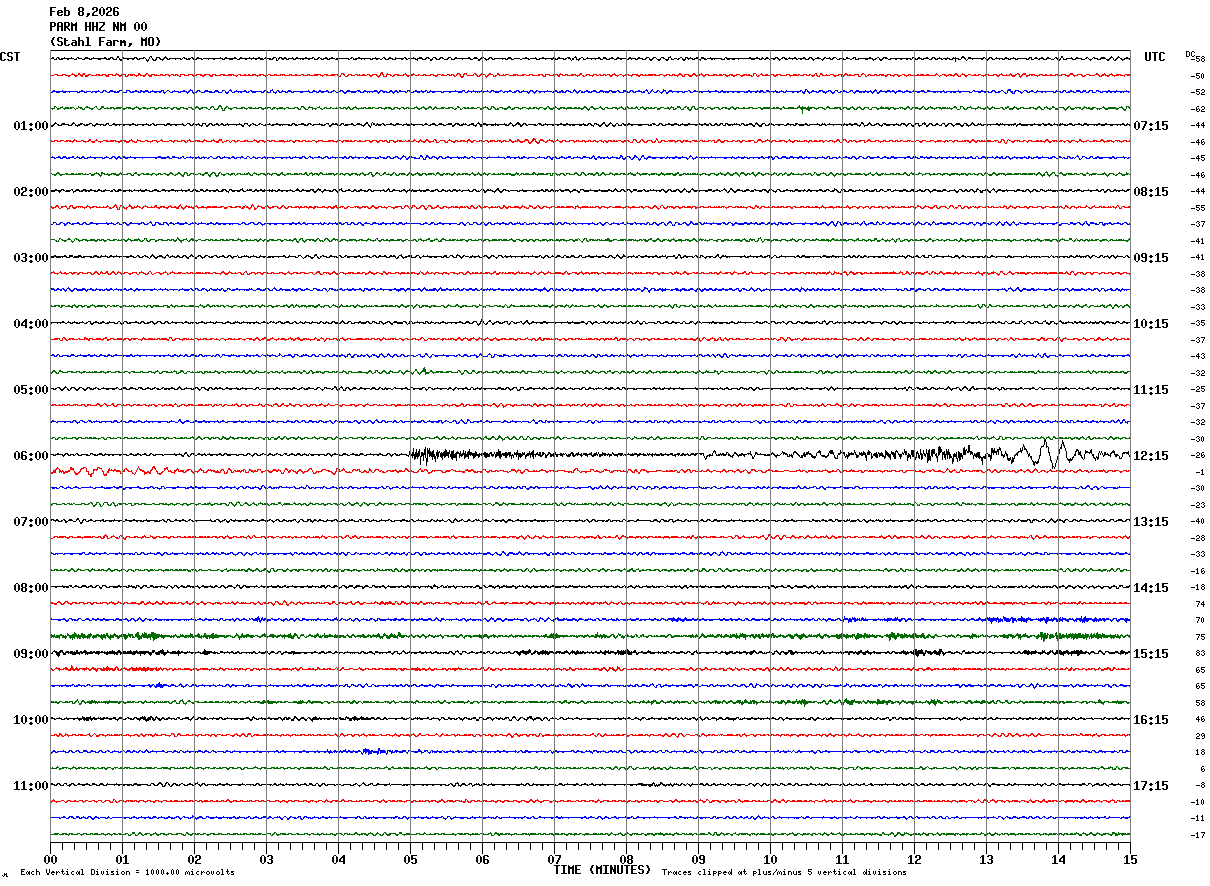The width and height of the screenshot is (1210, 886).
Task: Click the DC offset value '75'
Action: pyautogui.click(x=1200, y=637)
